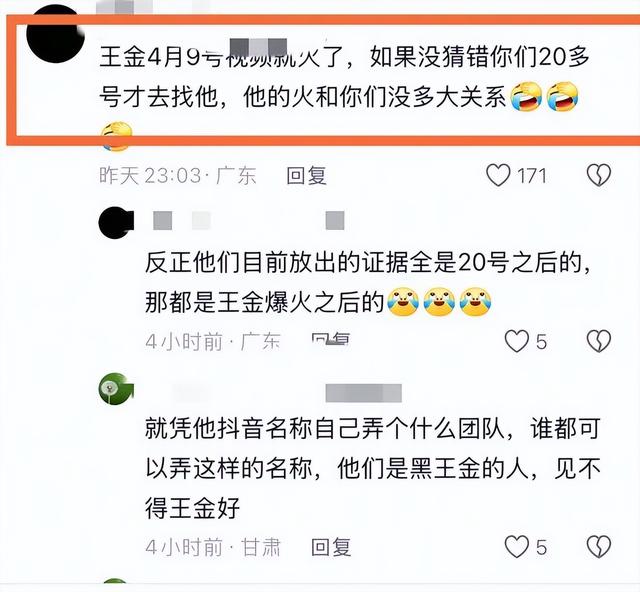Reply to the top comment posted 昨天 23:03

click(x=306, y=176)
